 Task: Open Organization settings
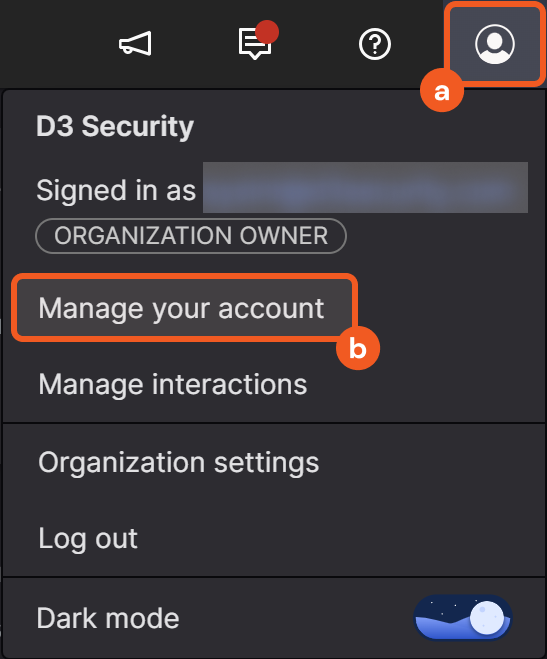(179, 463)
